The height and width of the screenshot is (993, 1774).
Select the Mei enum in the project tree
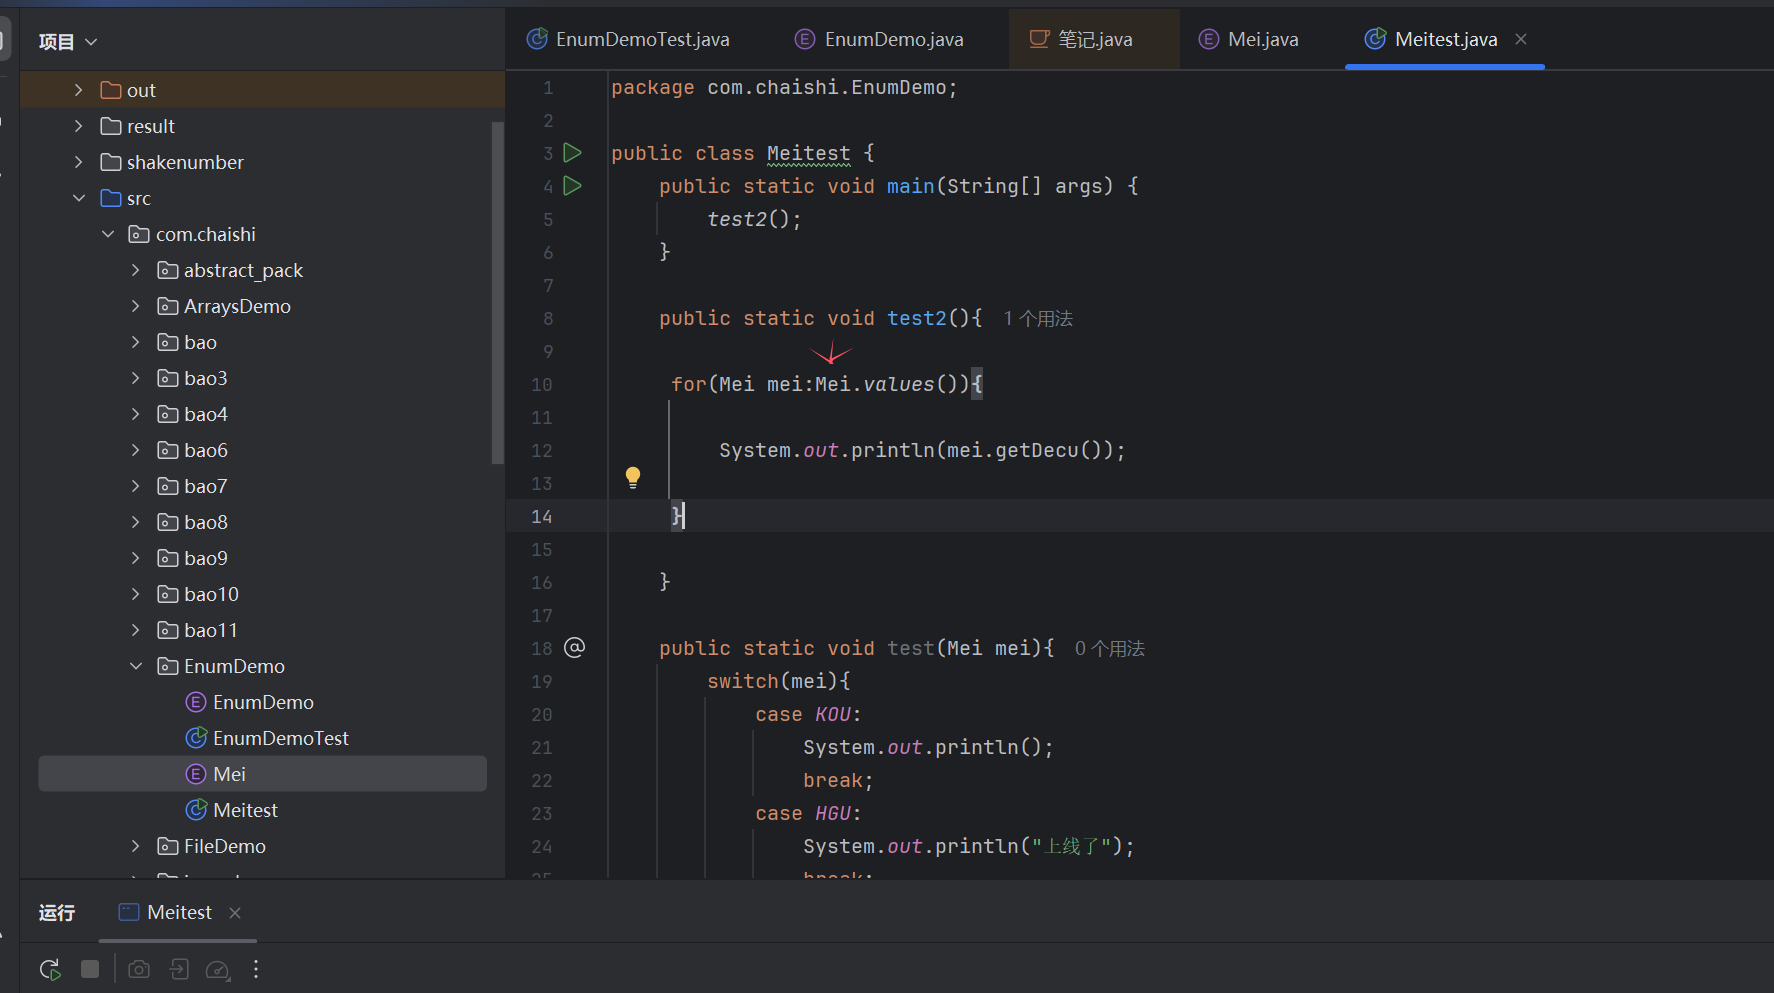[x=262, y=774]
